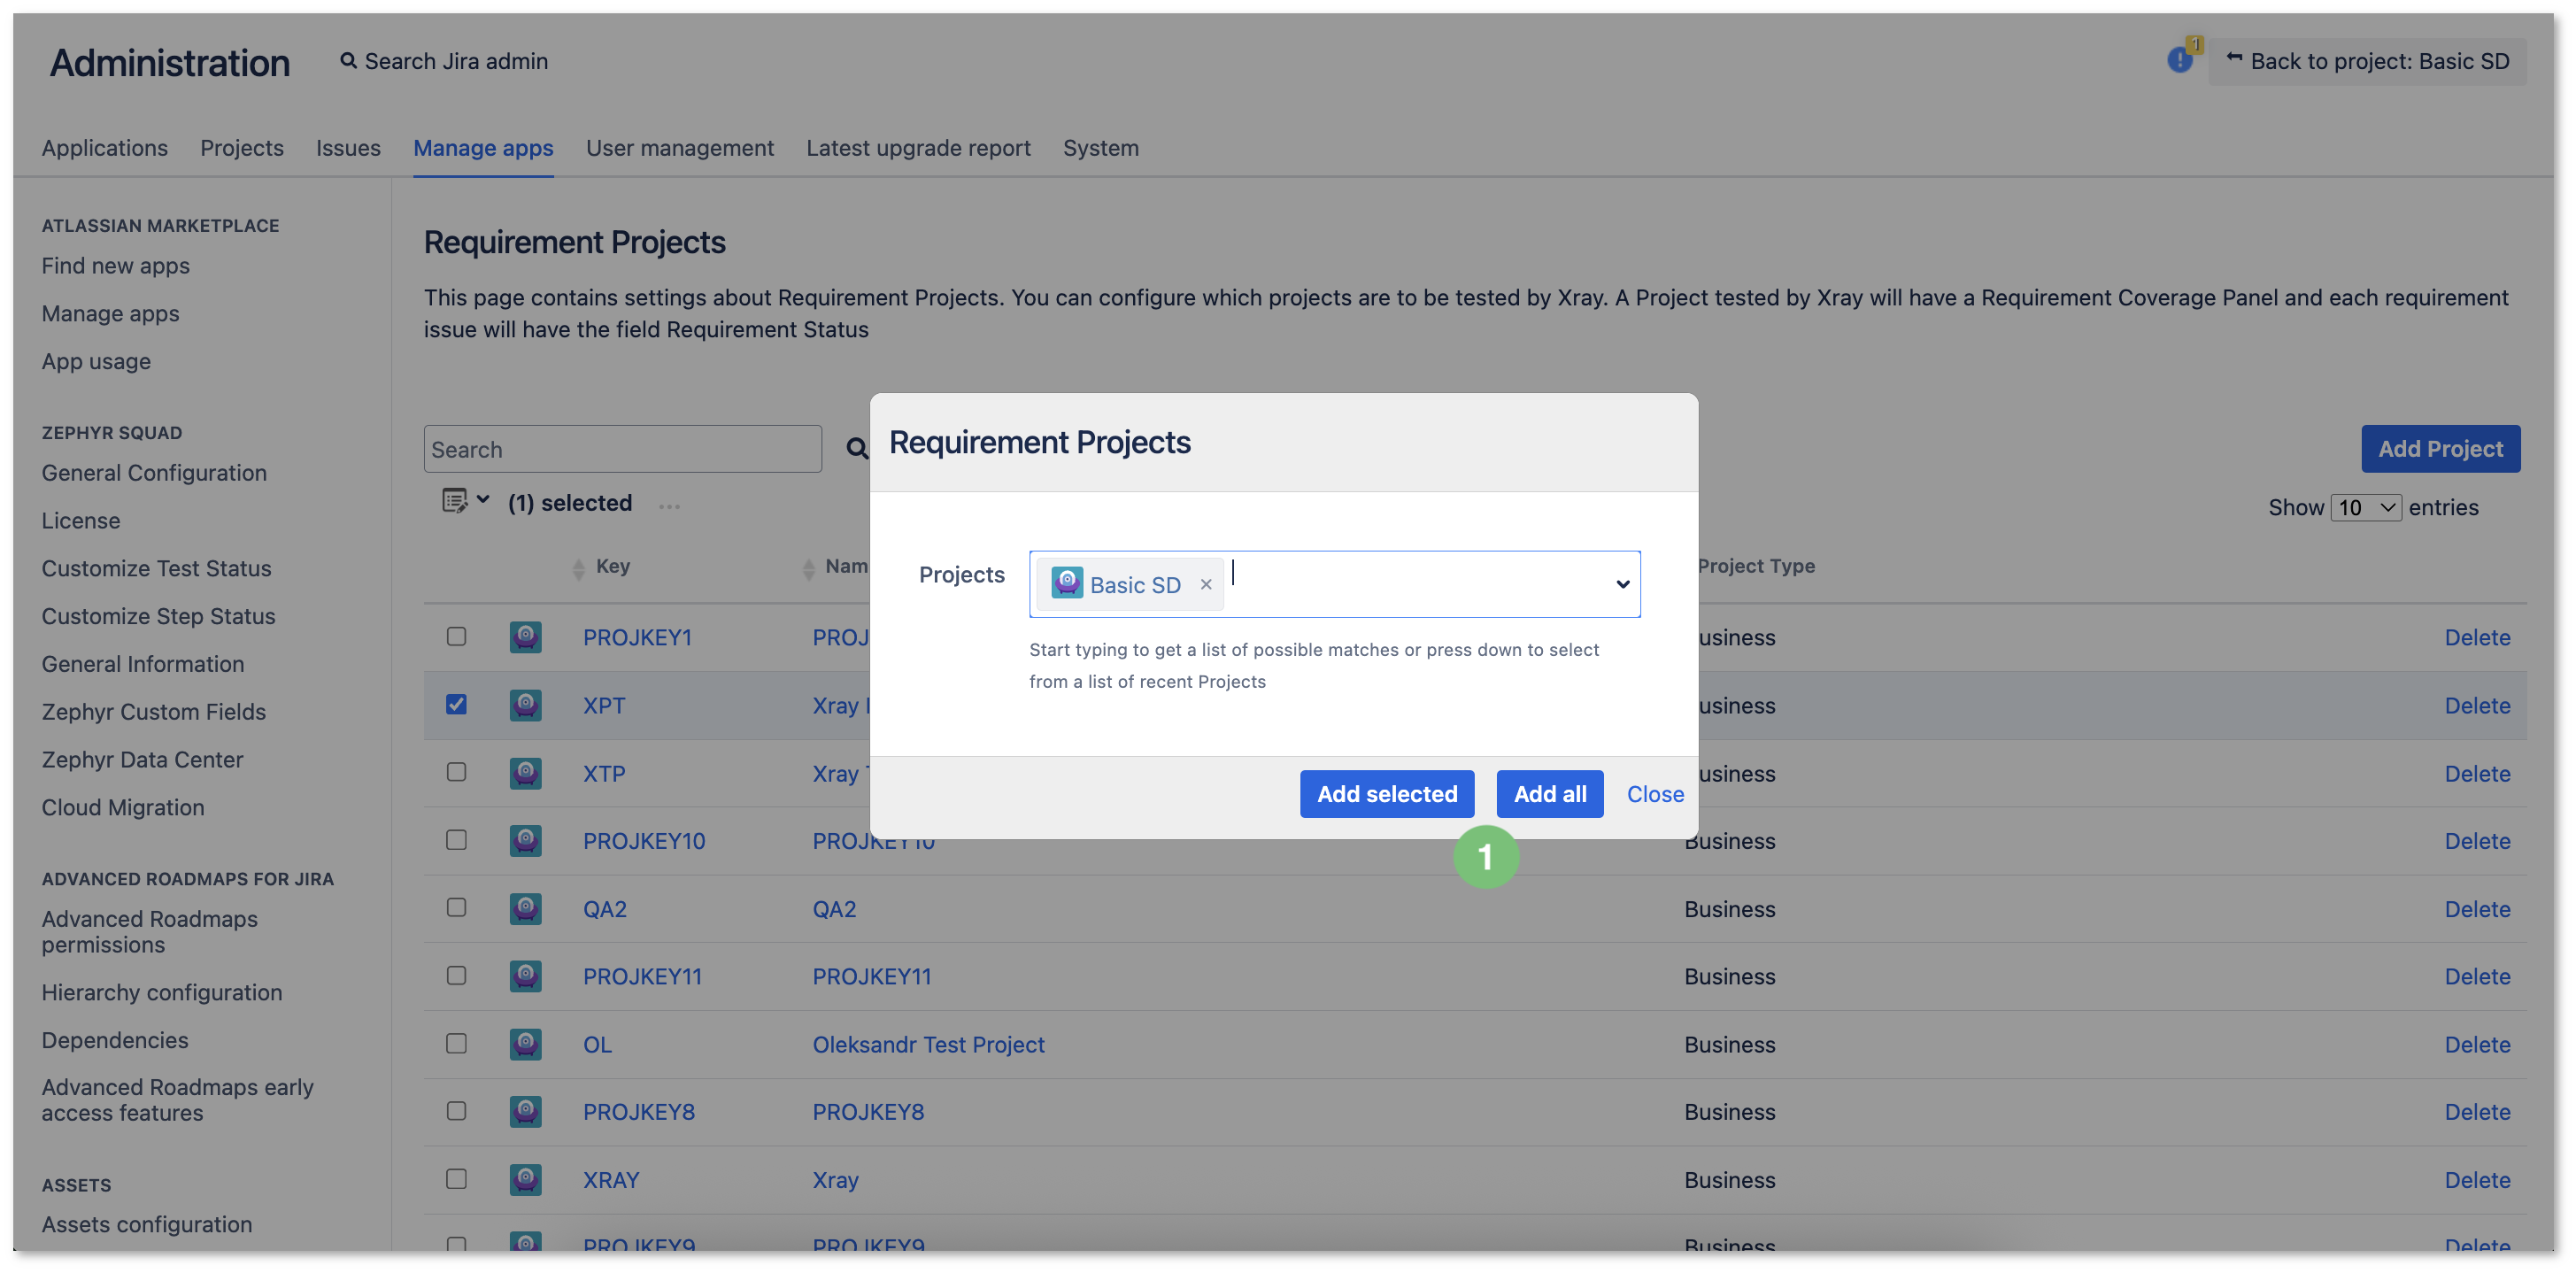Check the QA2 row checkbox
Viewport: 2576px width, 1273px height.
(456, 908)
